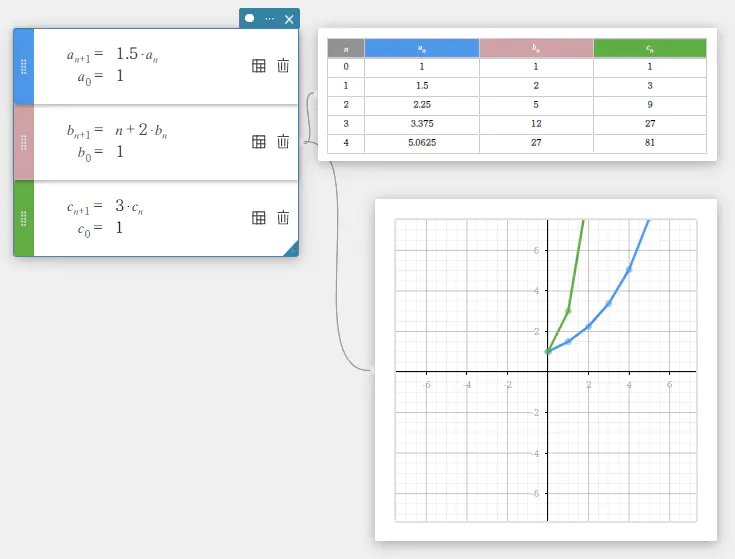
Task: Click the pink b_n table column header
Action: tap(536, 48)
